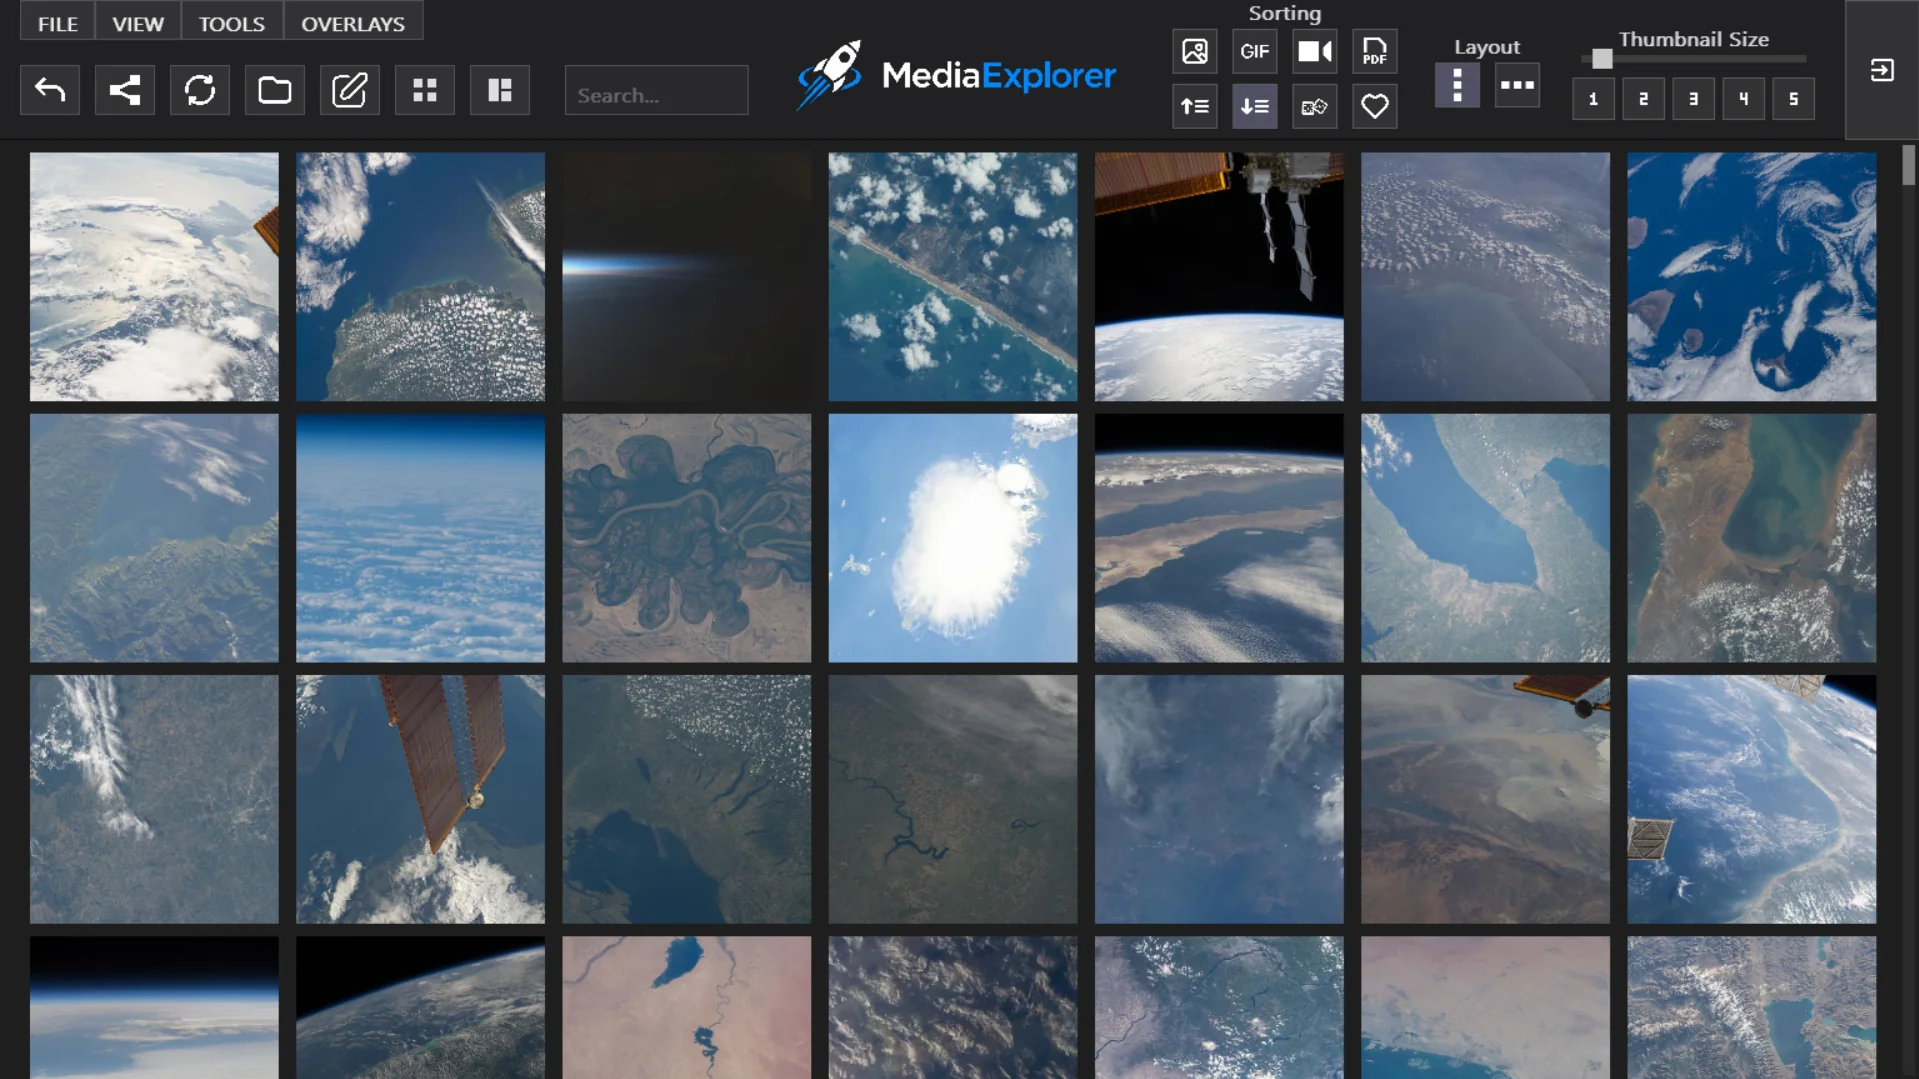The height and width of the screenshot is (1079, 1919).
Task: Toggle the video file type filter
Action: tap(1315, 51)
